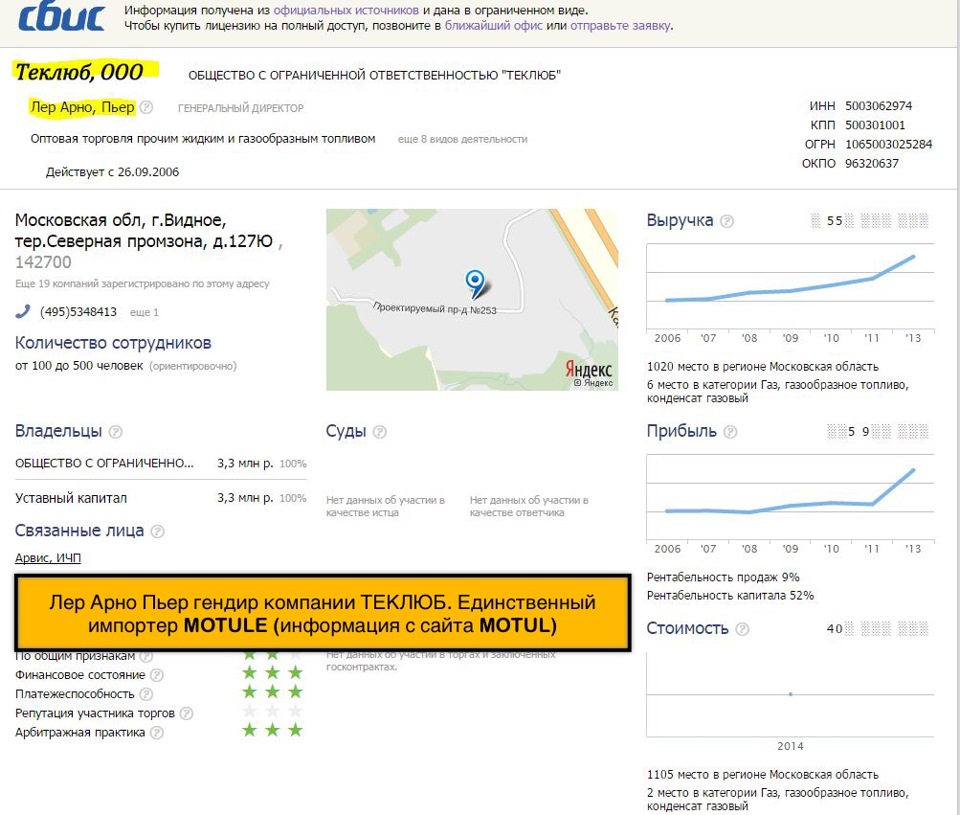Viewport: 960px width, 815px height.
Task: Open related entity Арвис, ИЧП
Action: (48, 558)
